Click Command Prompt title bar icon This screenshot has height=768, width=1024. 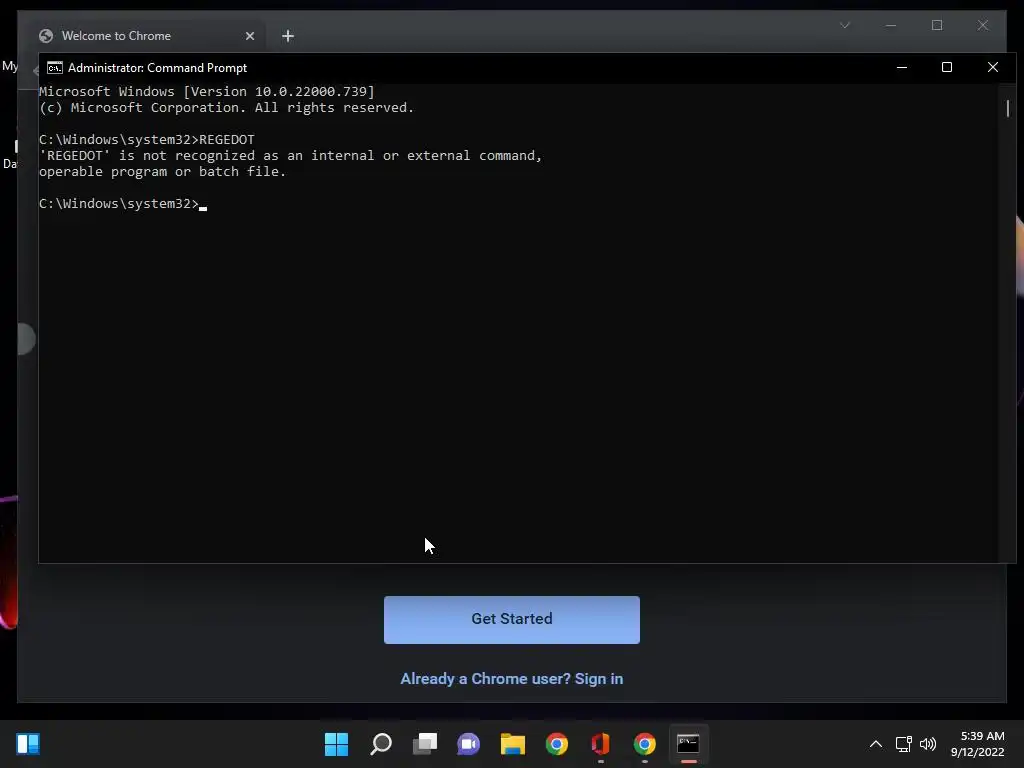pyautogui.click(x=55, y=68)
